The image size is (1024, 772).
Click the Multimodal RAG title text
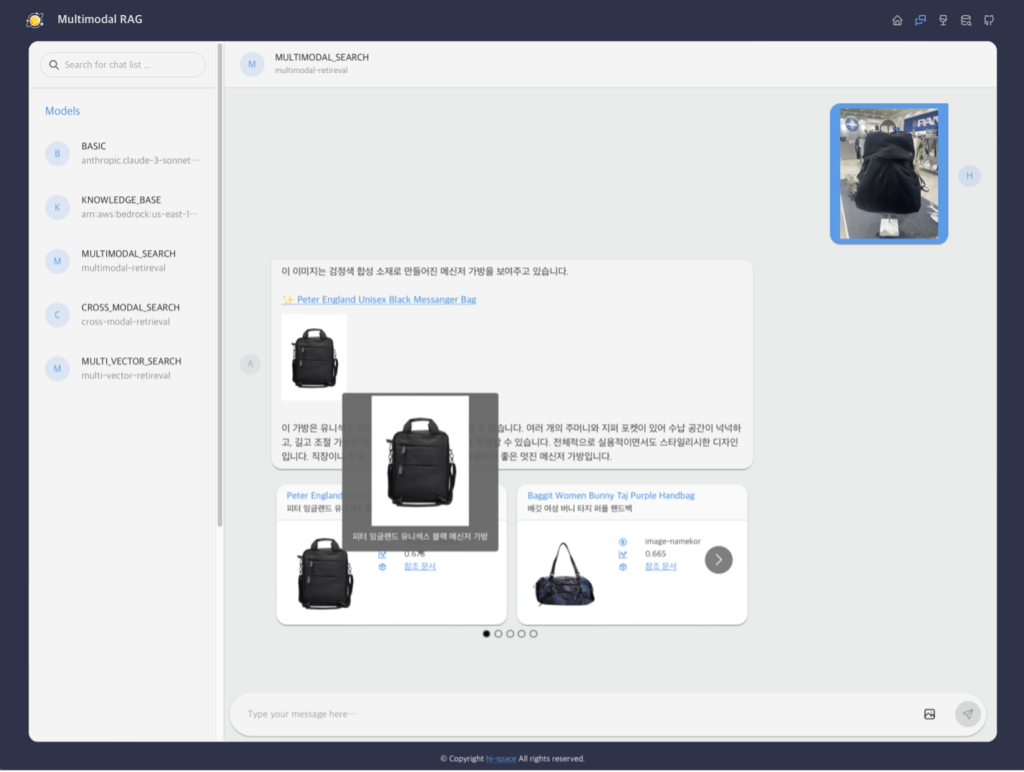coord(100,20)
